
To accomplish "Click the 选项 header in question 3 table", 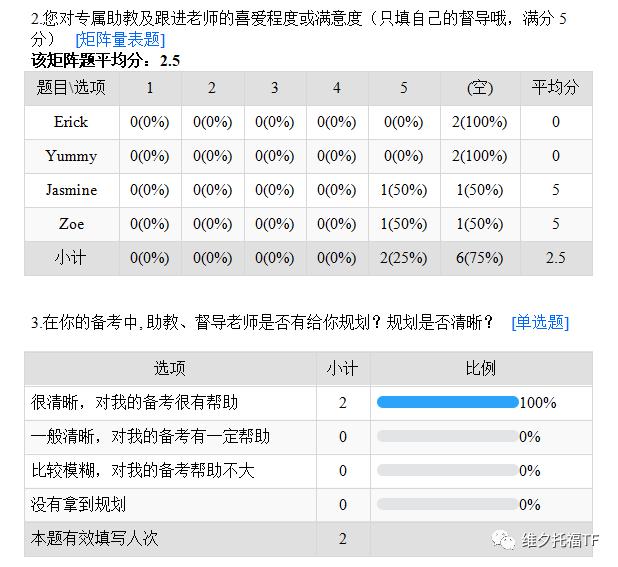I will click(x=169, y=369).
